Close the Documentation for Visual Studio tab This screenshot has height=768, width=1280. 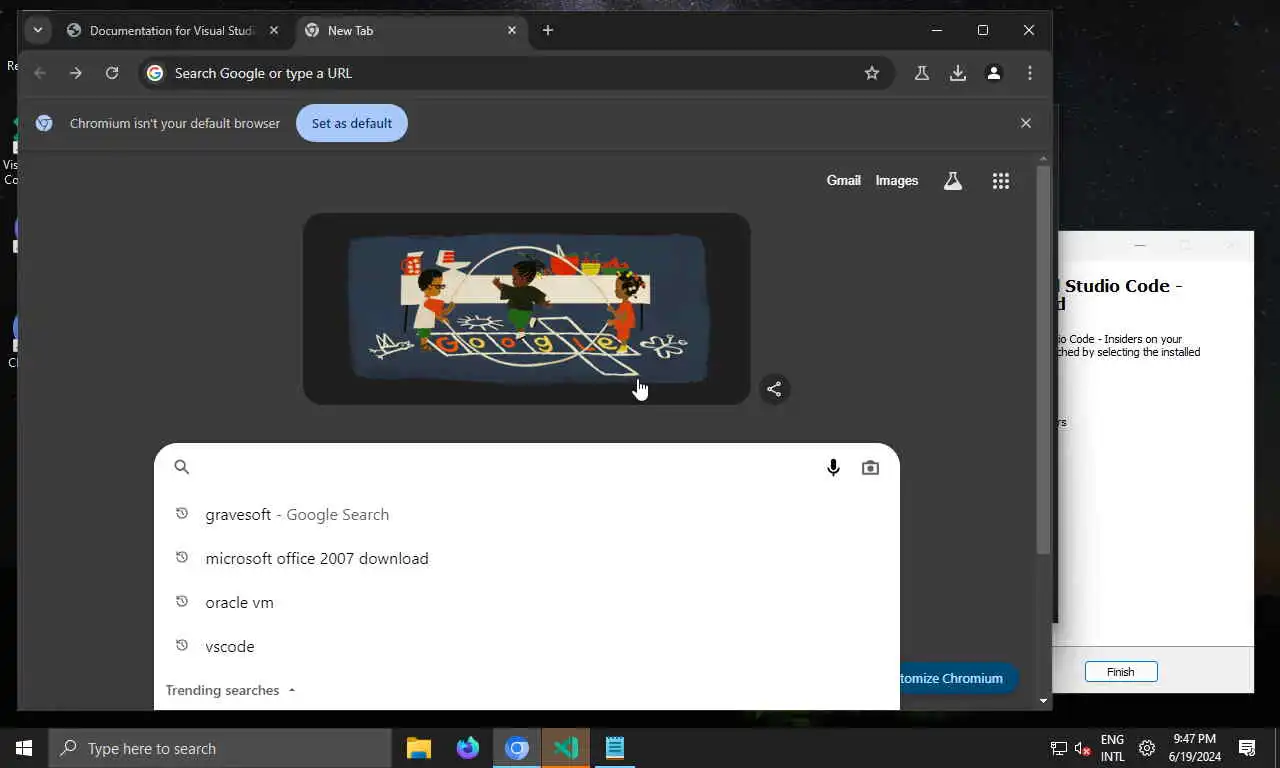coord(274,30)
